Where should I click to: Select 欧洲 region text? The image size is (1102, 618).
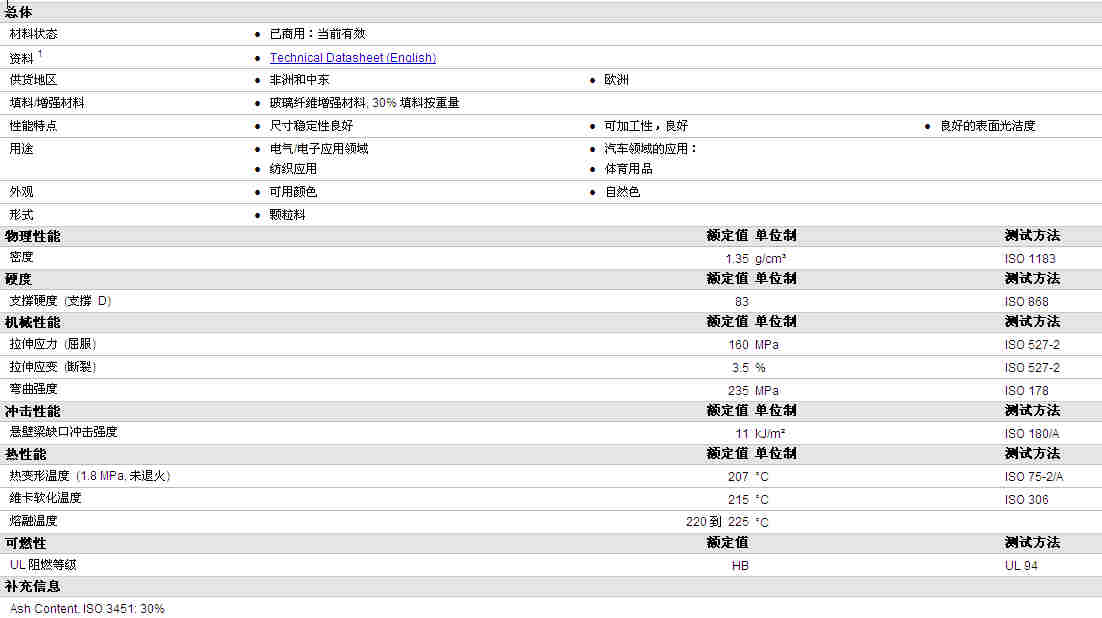tap(616, 80)
